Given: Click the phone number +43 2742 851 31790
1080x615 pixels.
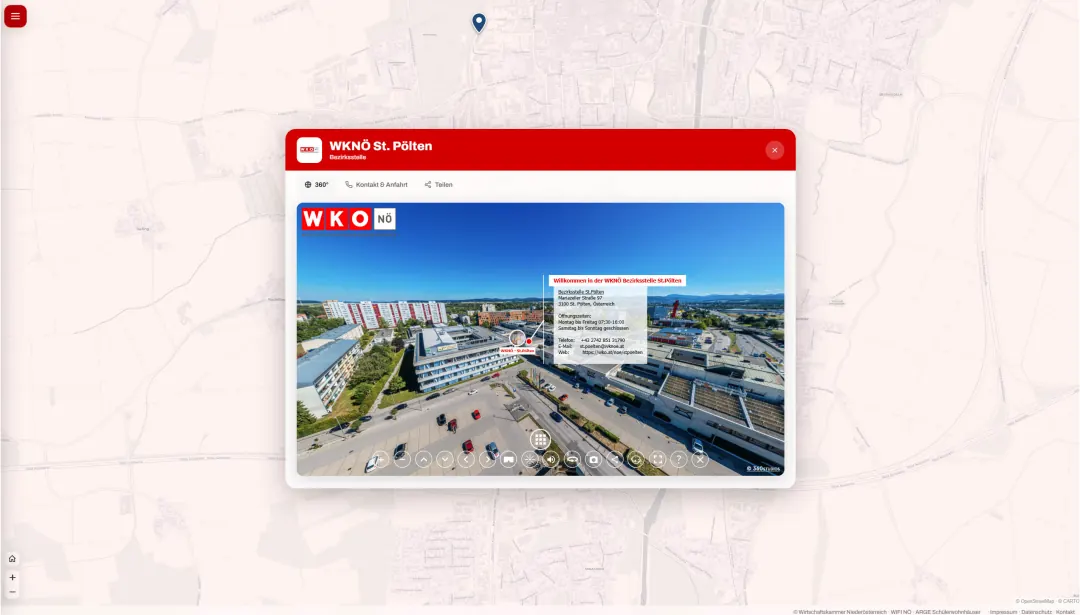Looking at the screenshot, I should click(x=603, y=340).
